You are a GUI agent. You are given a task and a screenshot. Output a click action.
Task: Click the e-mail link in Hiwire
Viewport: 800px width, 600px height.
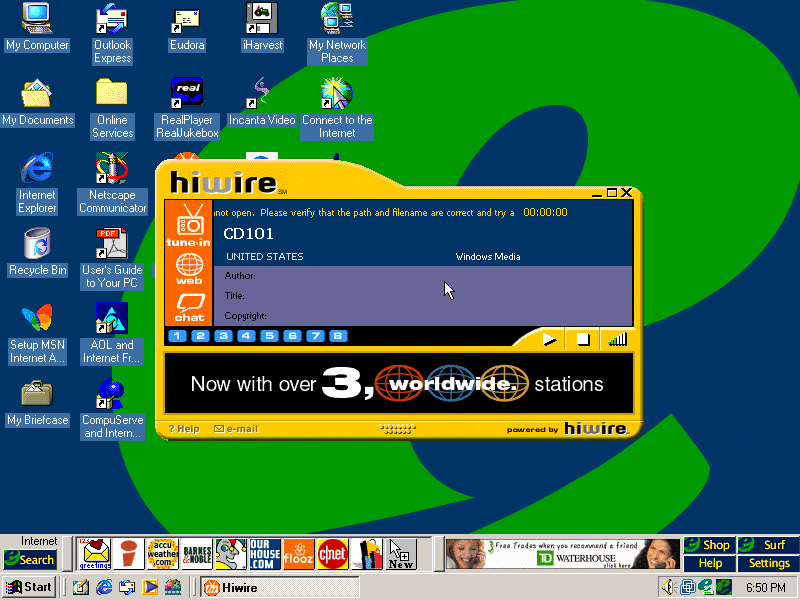coord(236,429)
